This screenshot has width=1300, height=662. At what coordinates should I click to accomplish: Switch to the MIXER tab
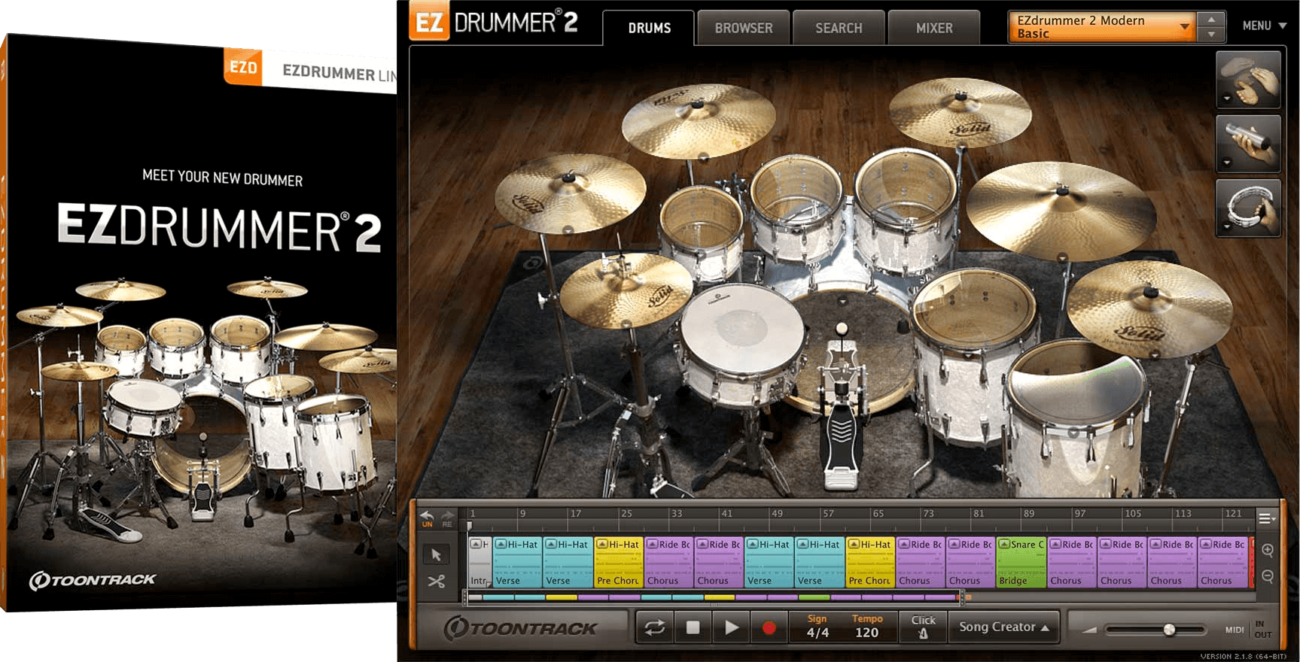[x=934, y=28]
